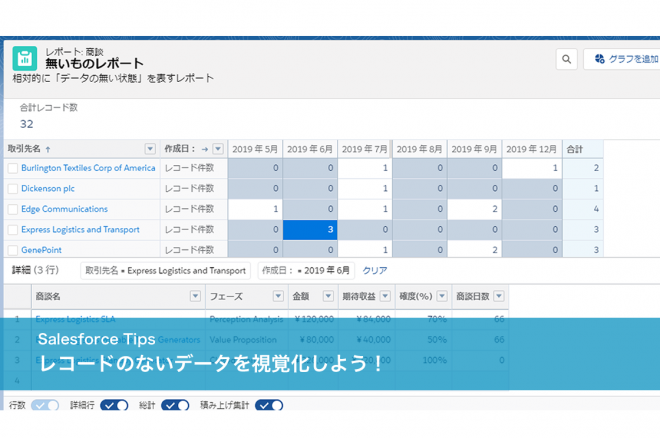The width and height of the screenshot is (660, 438).
Task: Click the 2019年5月 column header
Action: 255,149
